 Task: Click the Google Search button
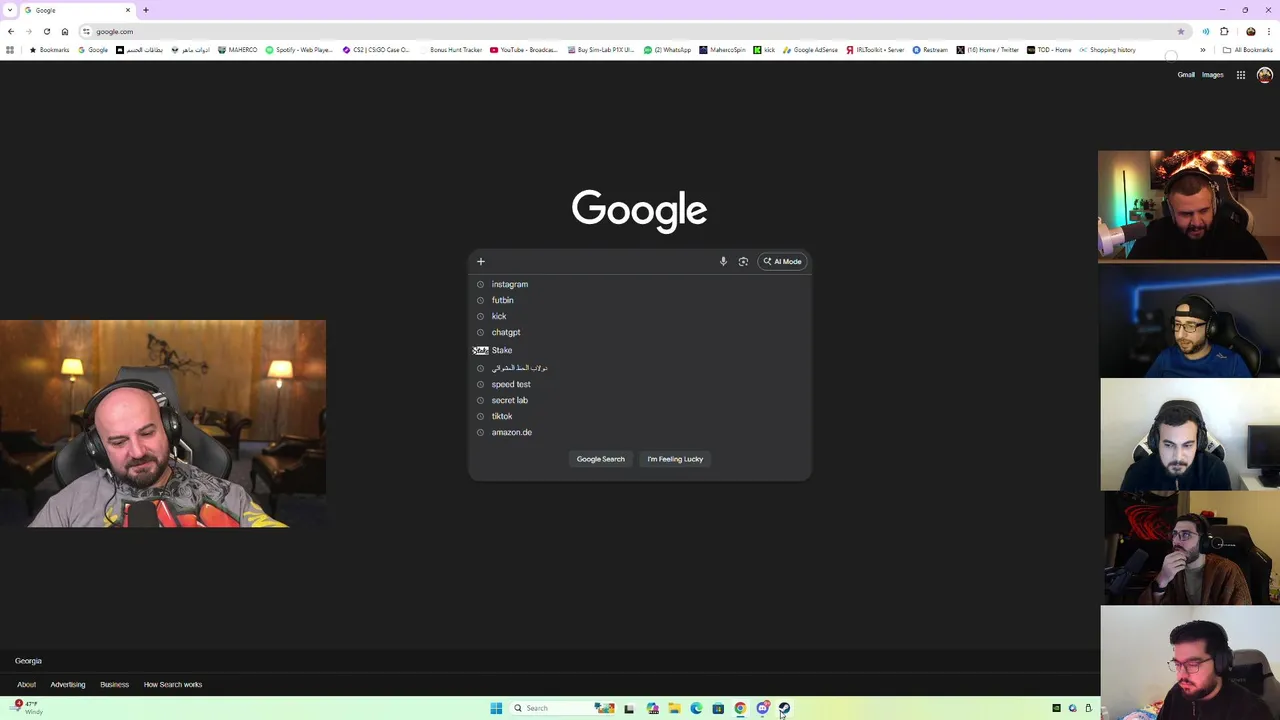(x=600, y=459)
